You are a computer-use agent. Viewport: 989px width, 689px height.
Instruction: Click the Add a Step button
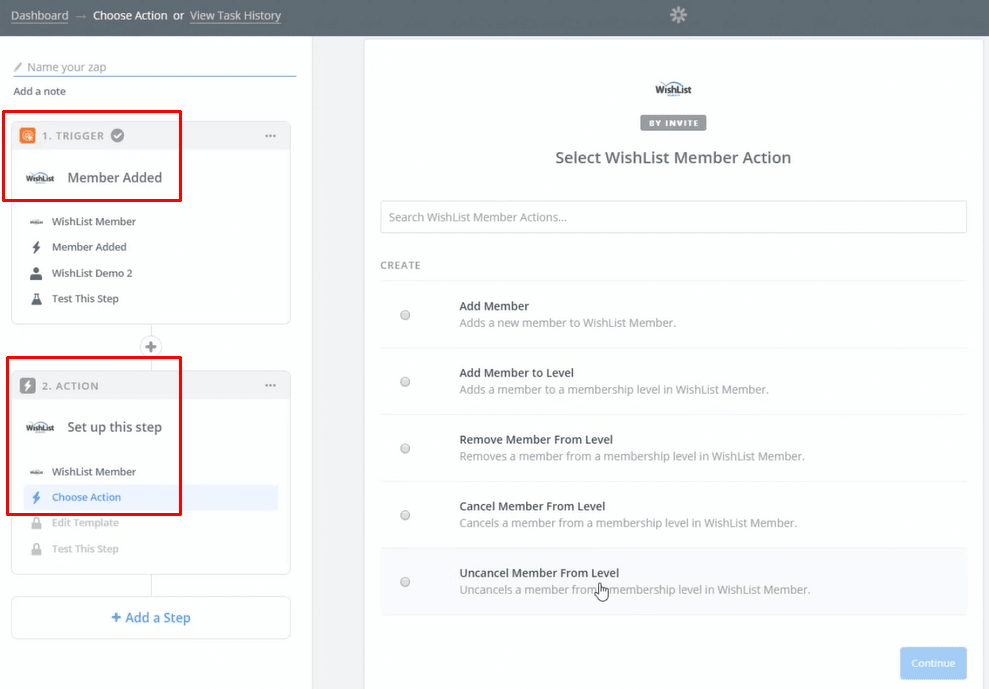point(151,618)
